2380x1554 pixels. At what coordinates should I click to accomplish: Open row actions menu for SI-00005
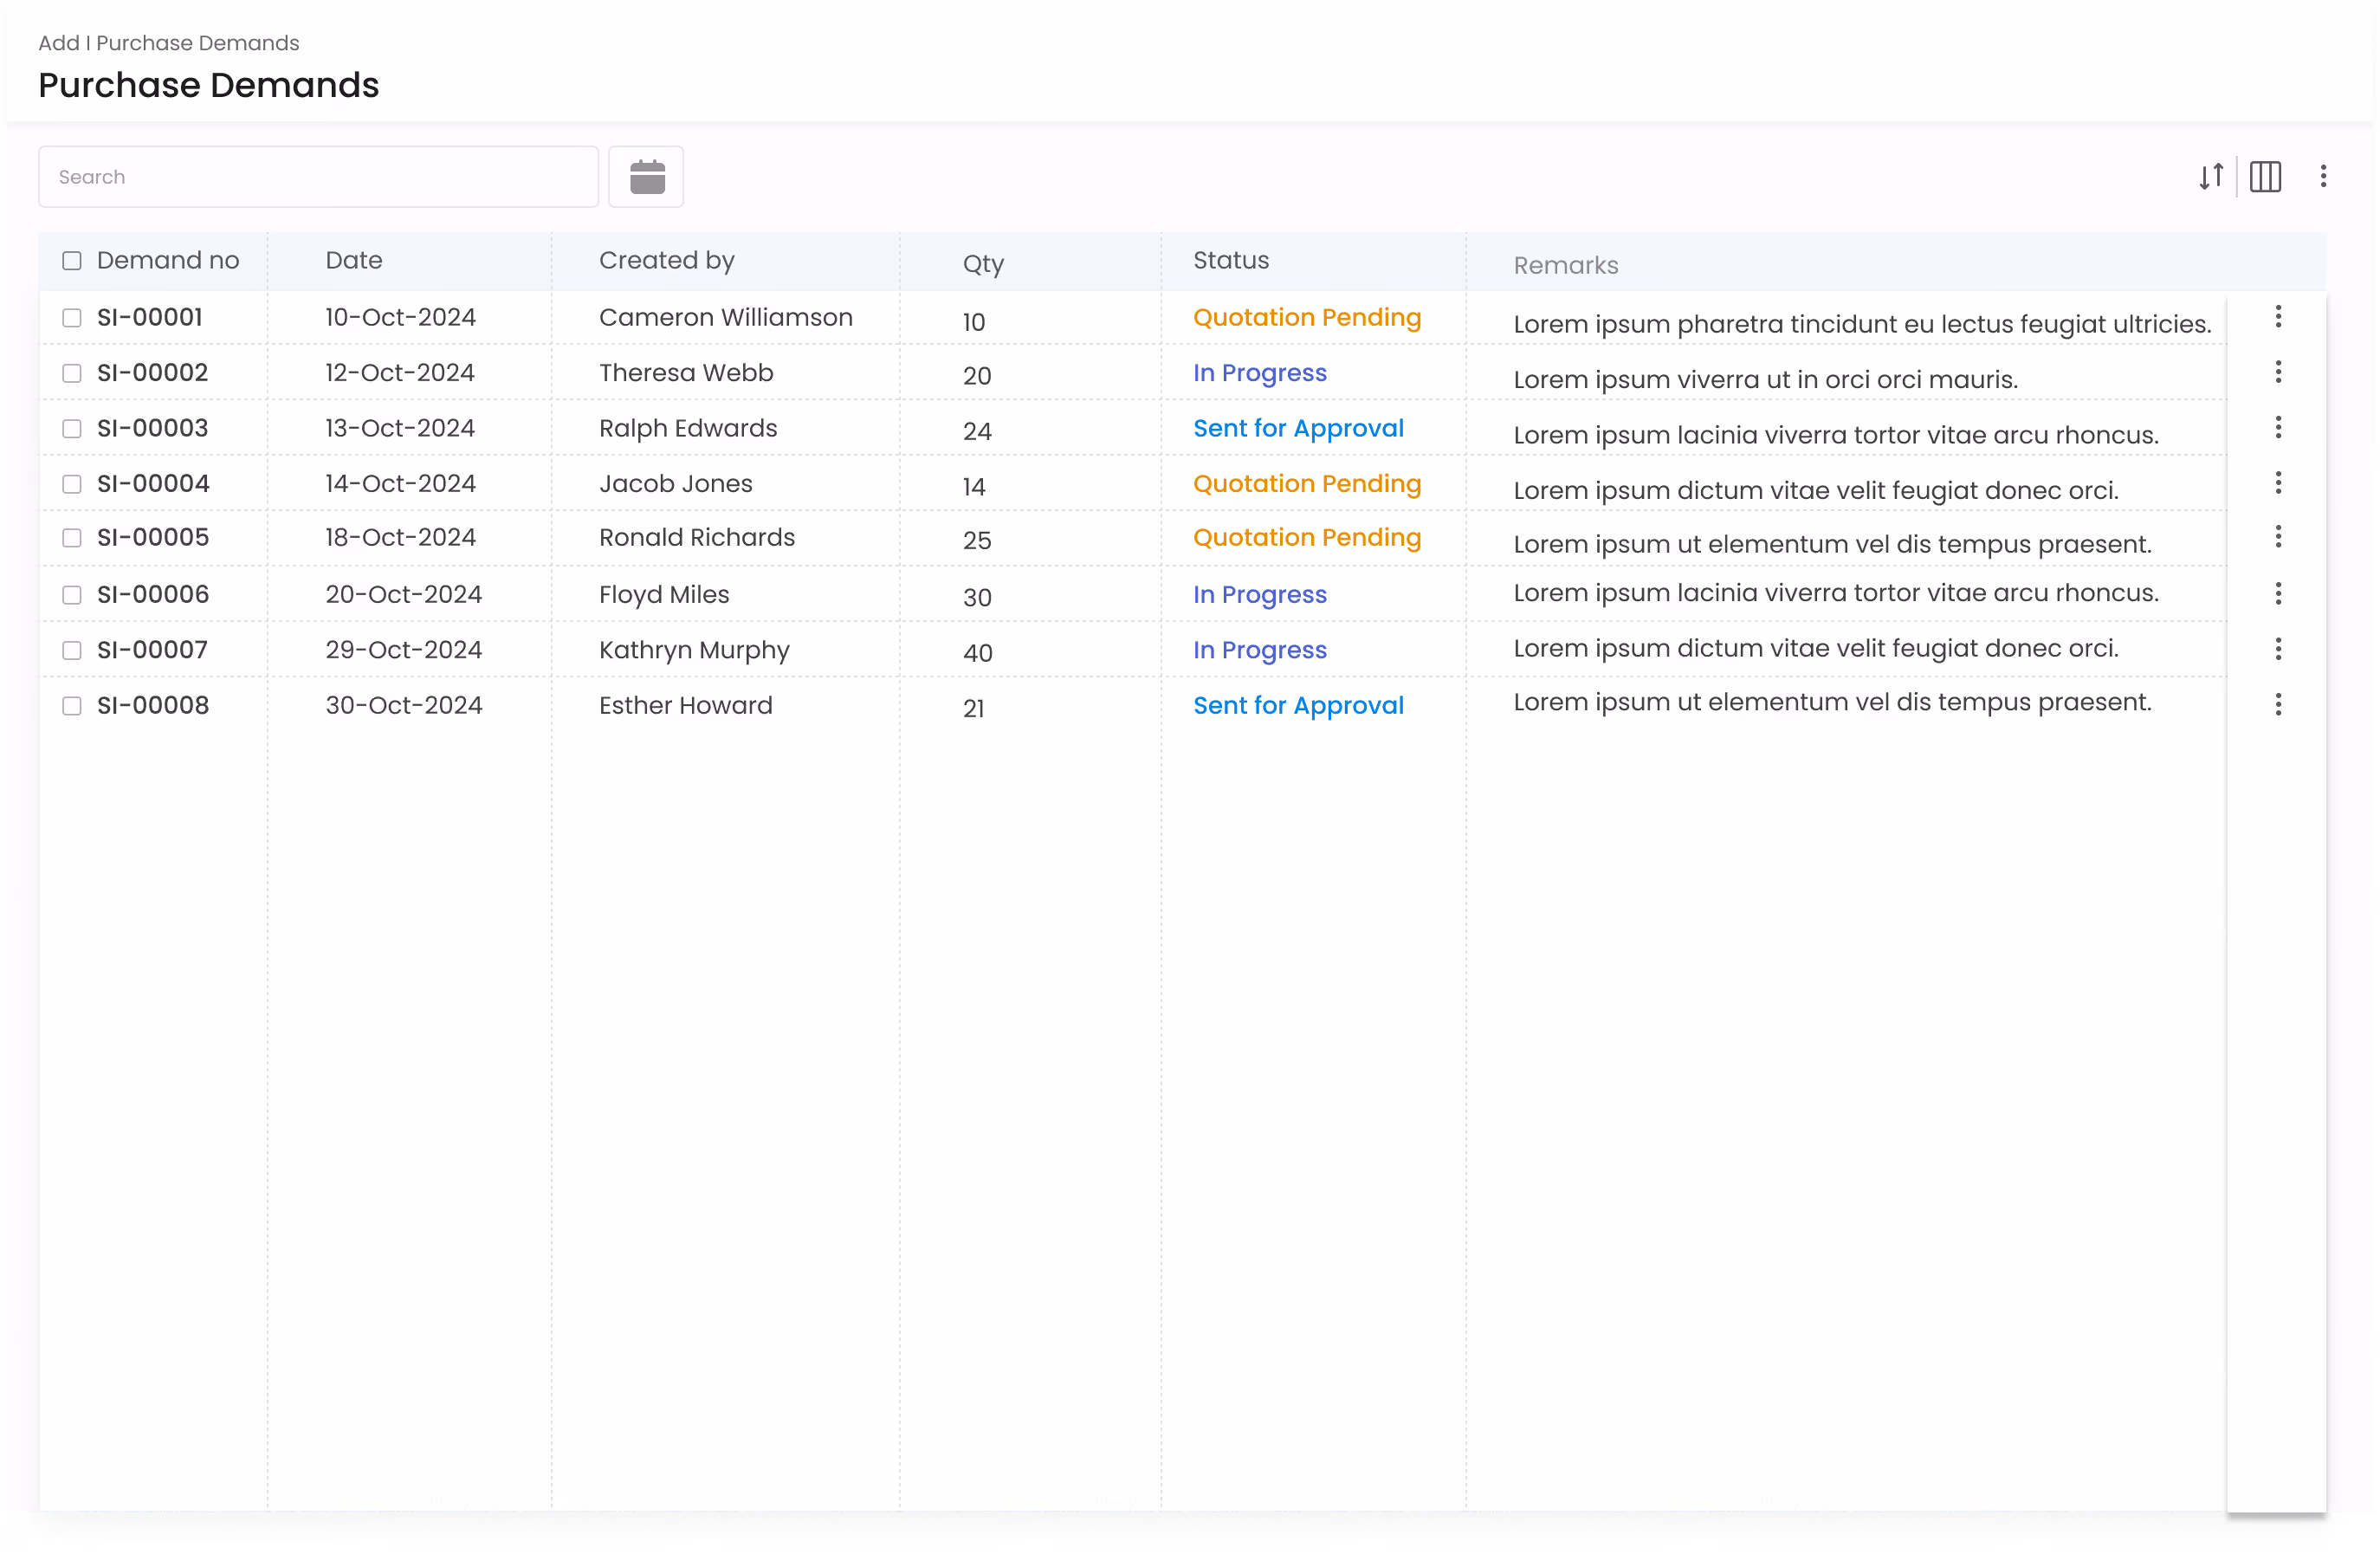click(2278, 537)
